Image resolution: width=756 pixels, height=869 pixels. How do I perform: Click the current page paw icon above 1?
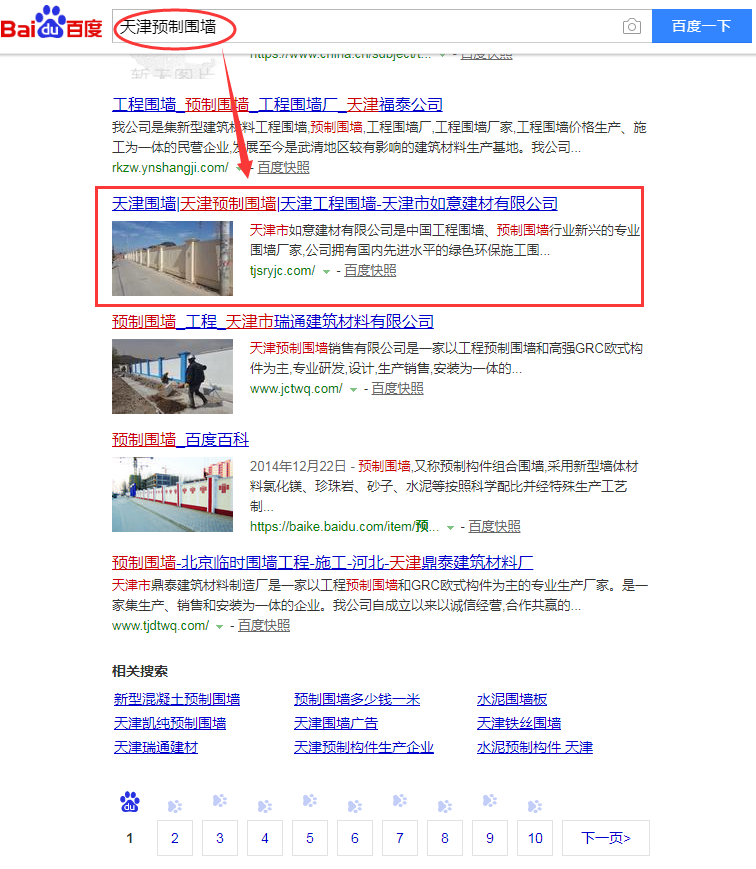pos(130,801)
